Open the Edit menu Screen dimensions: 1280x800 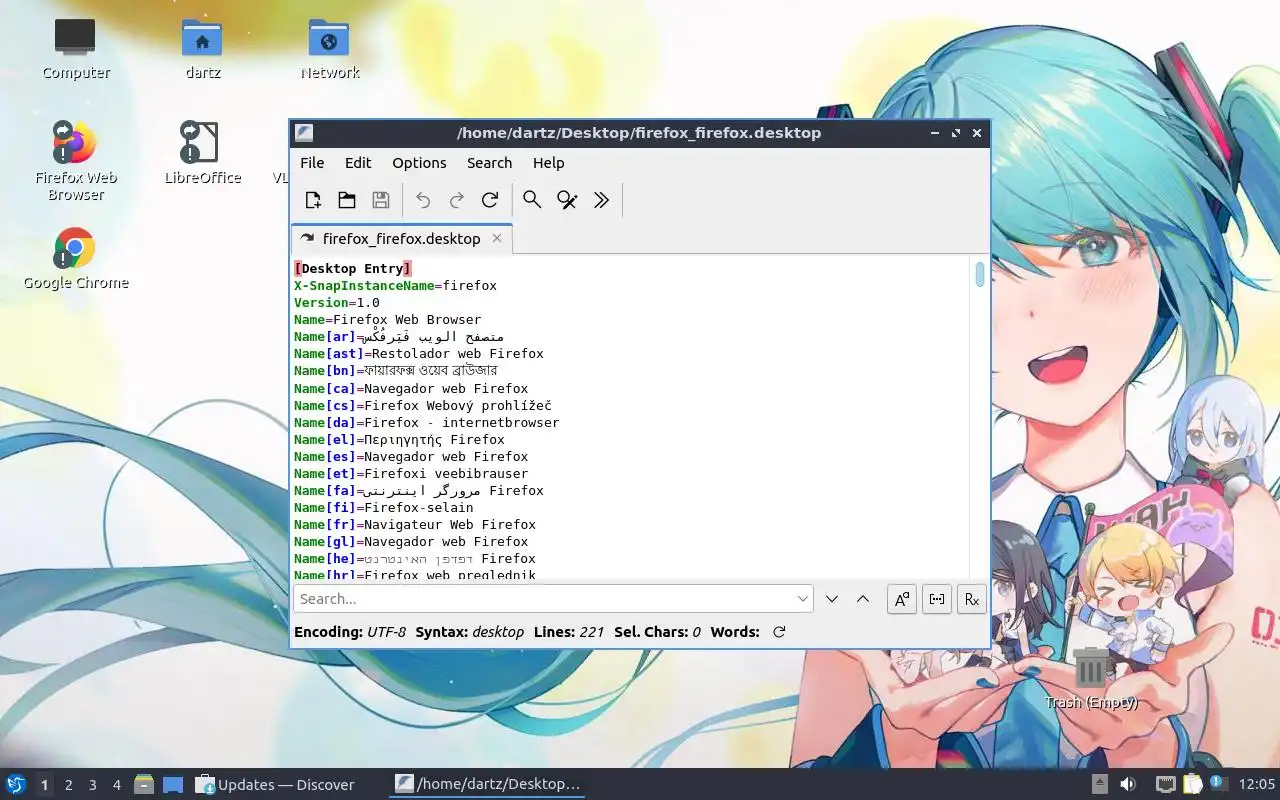(x=358, y=163)
